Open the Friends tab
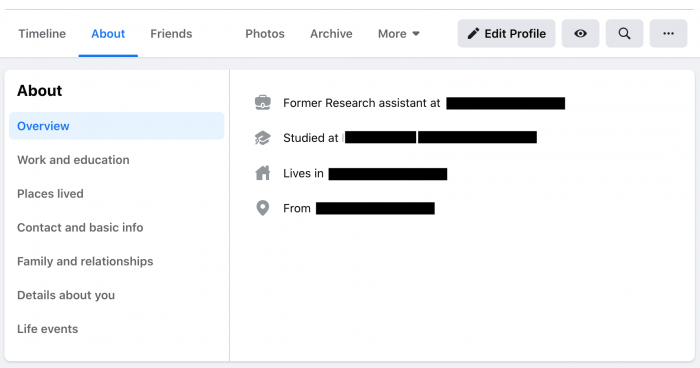 click(171, 33)
